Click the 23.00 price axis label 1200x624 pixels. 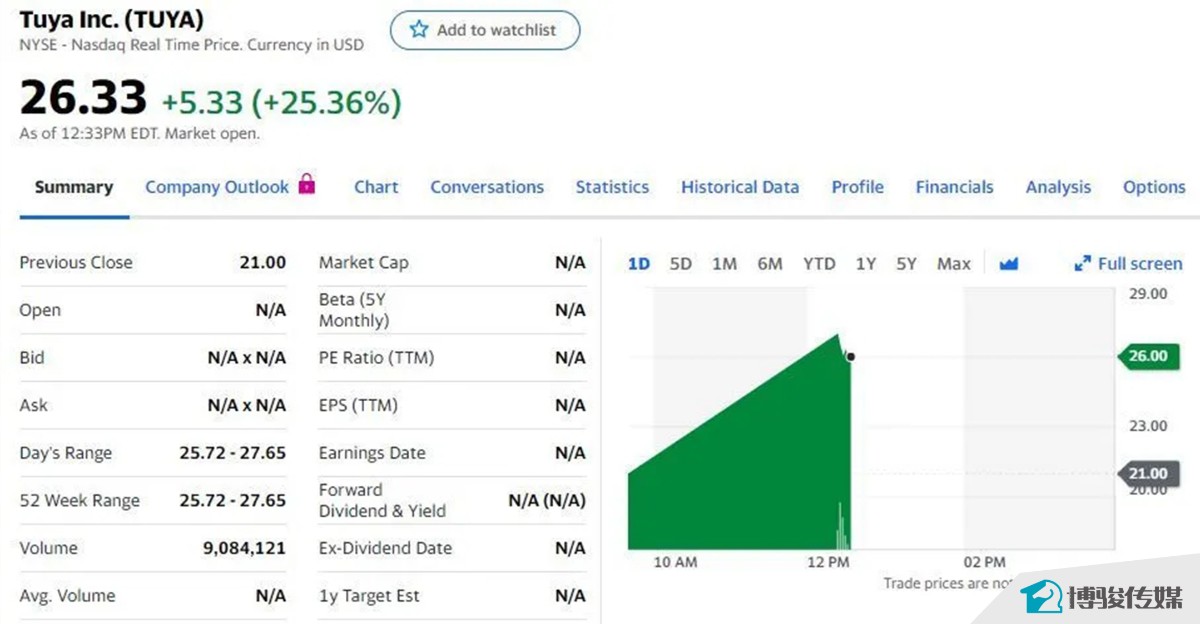[1148, 426]
